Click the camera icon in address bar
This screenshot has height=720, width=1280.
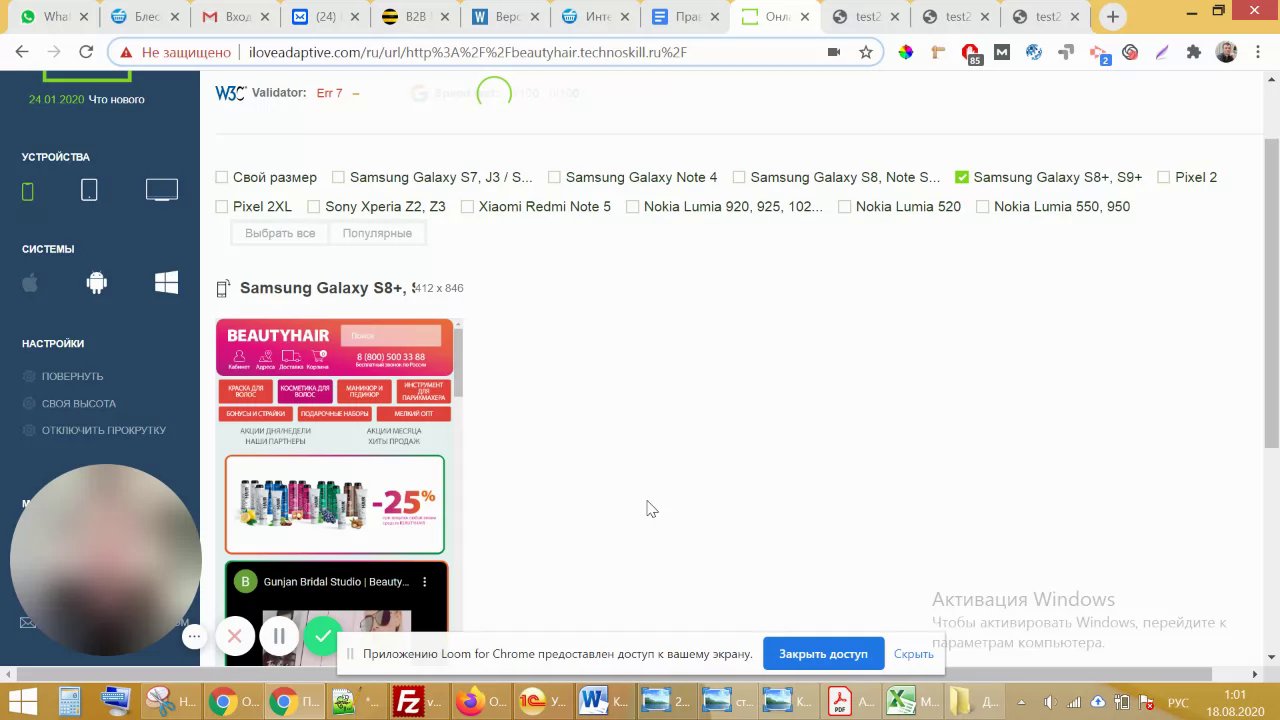coord(834,52)
